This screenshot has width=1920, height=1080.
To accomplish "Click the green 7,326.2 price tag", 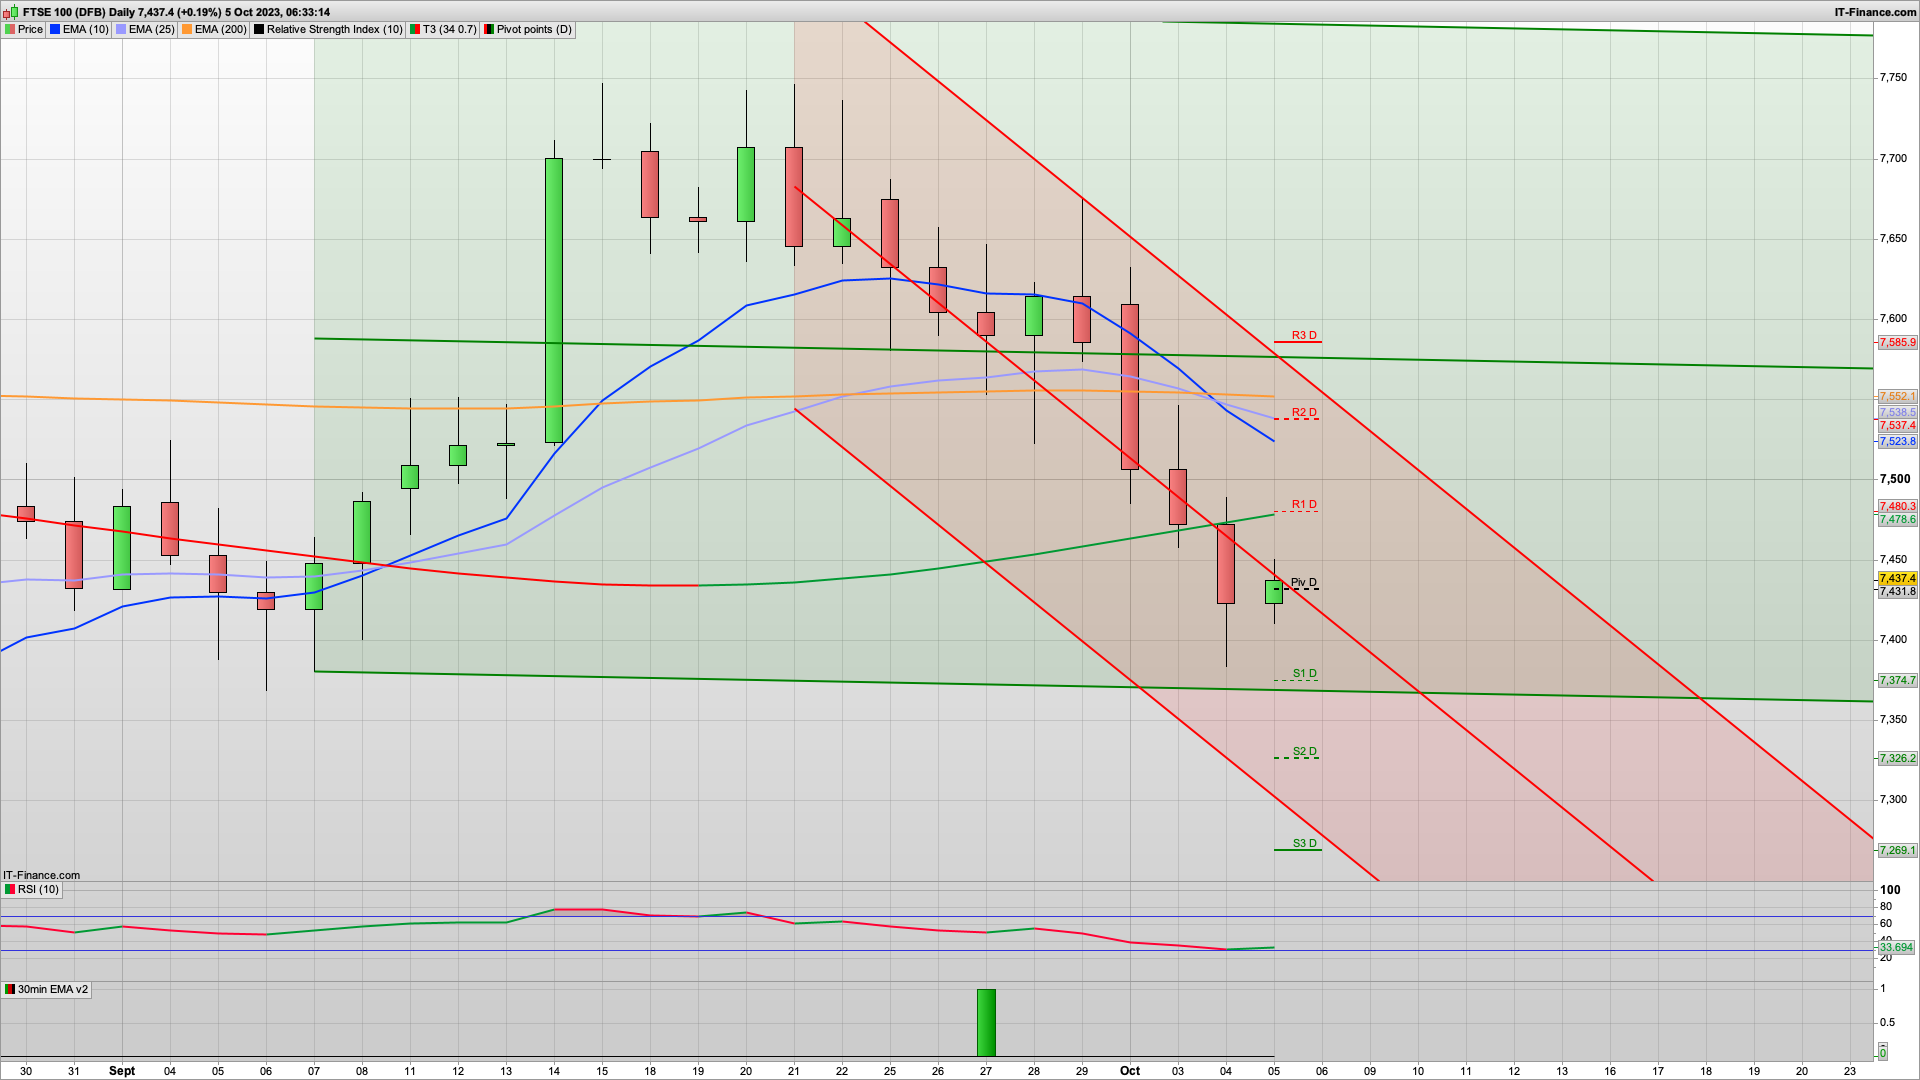I will tap(1897, 758).
